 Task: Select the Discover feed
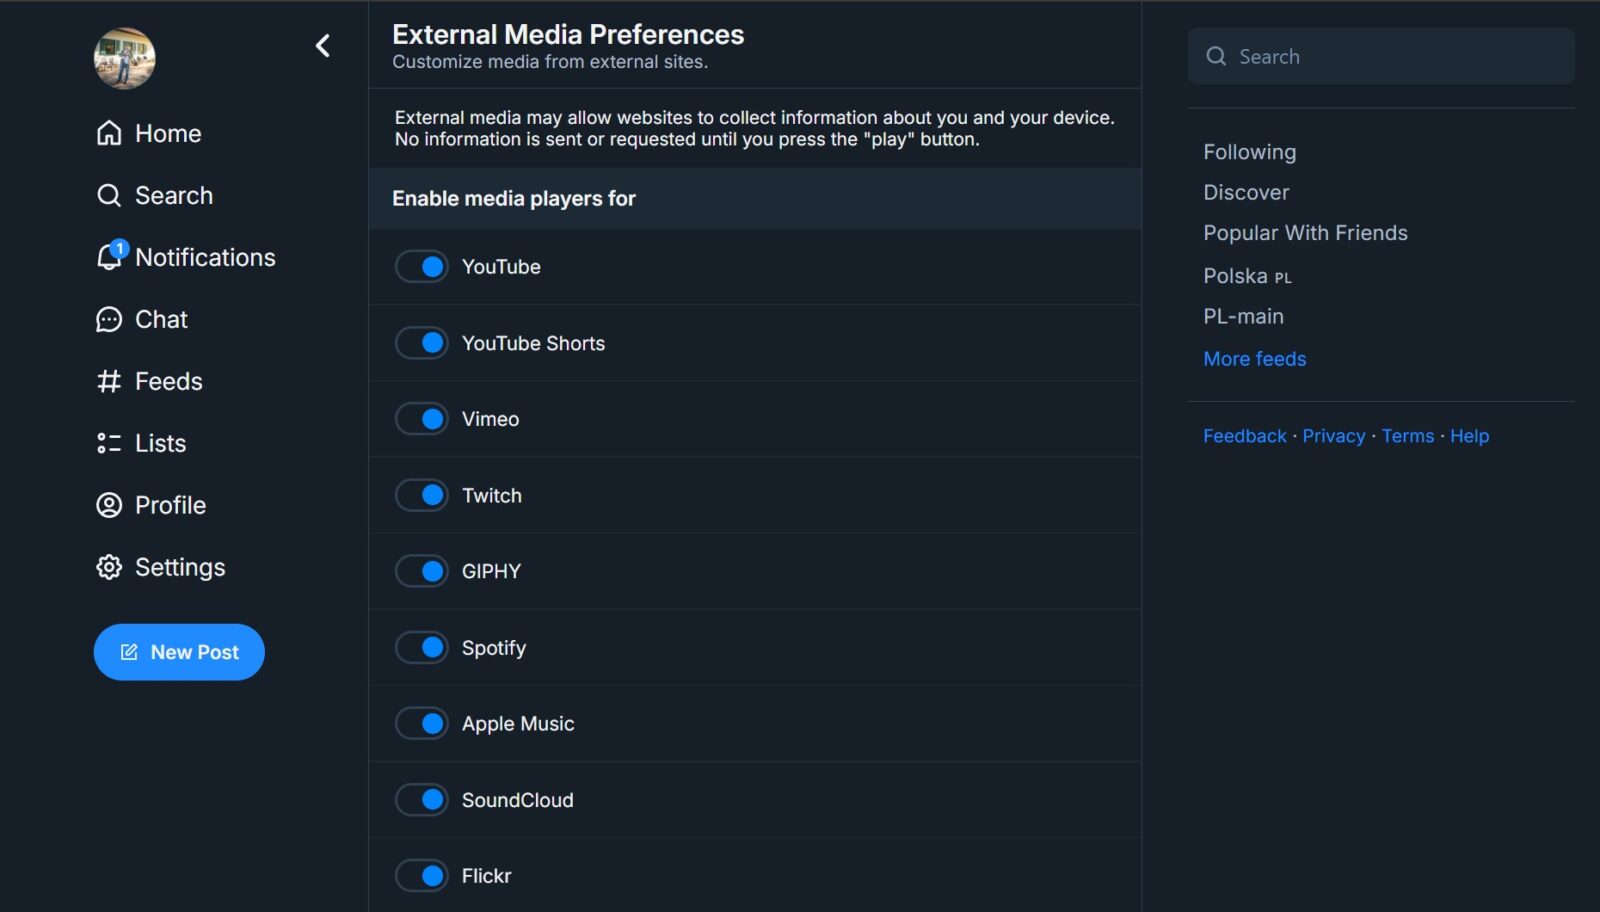[x=1246, y=192]
